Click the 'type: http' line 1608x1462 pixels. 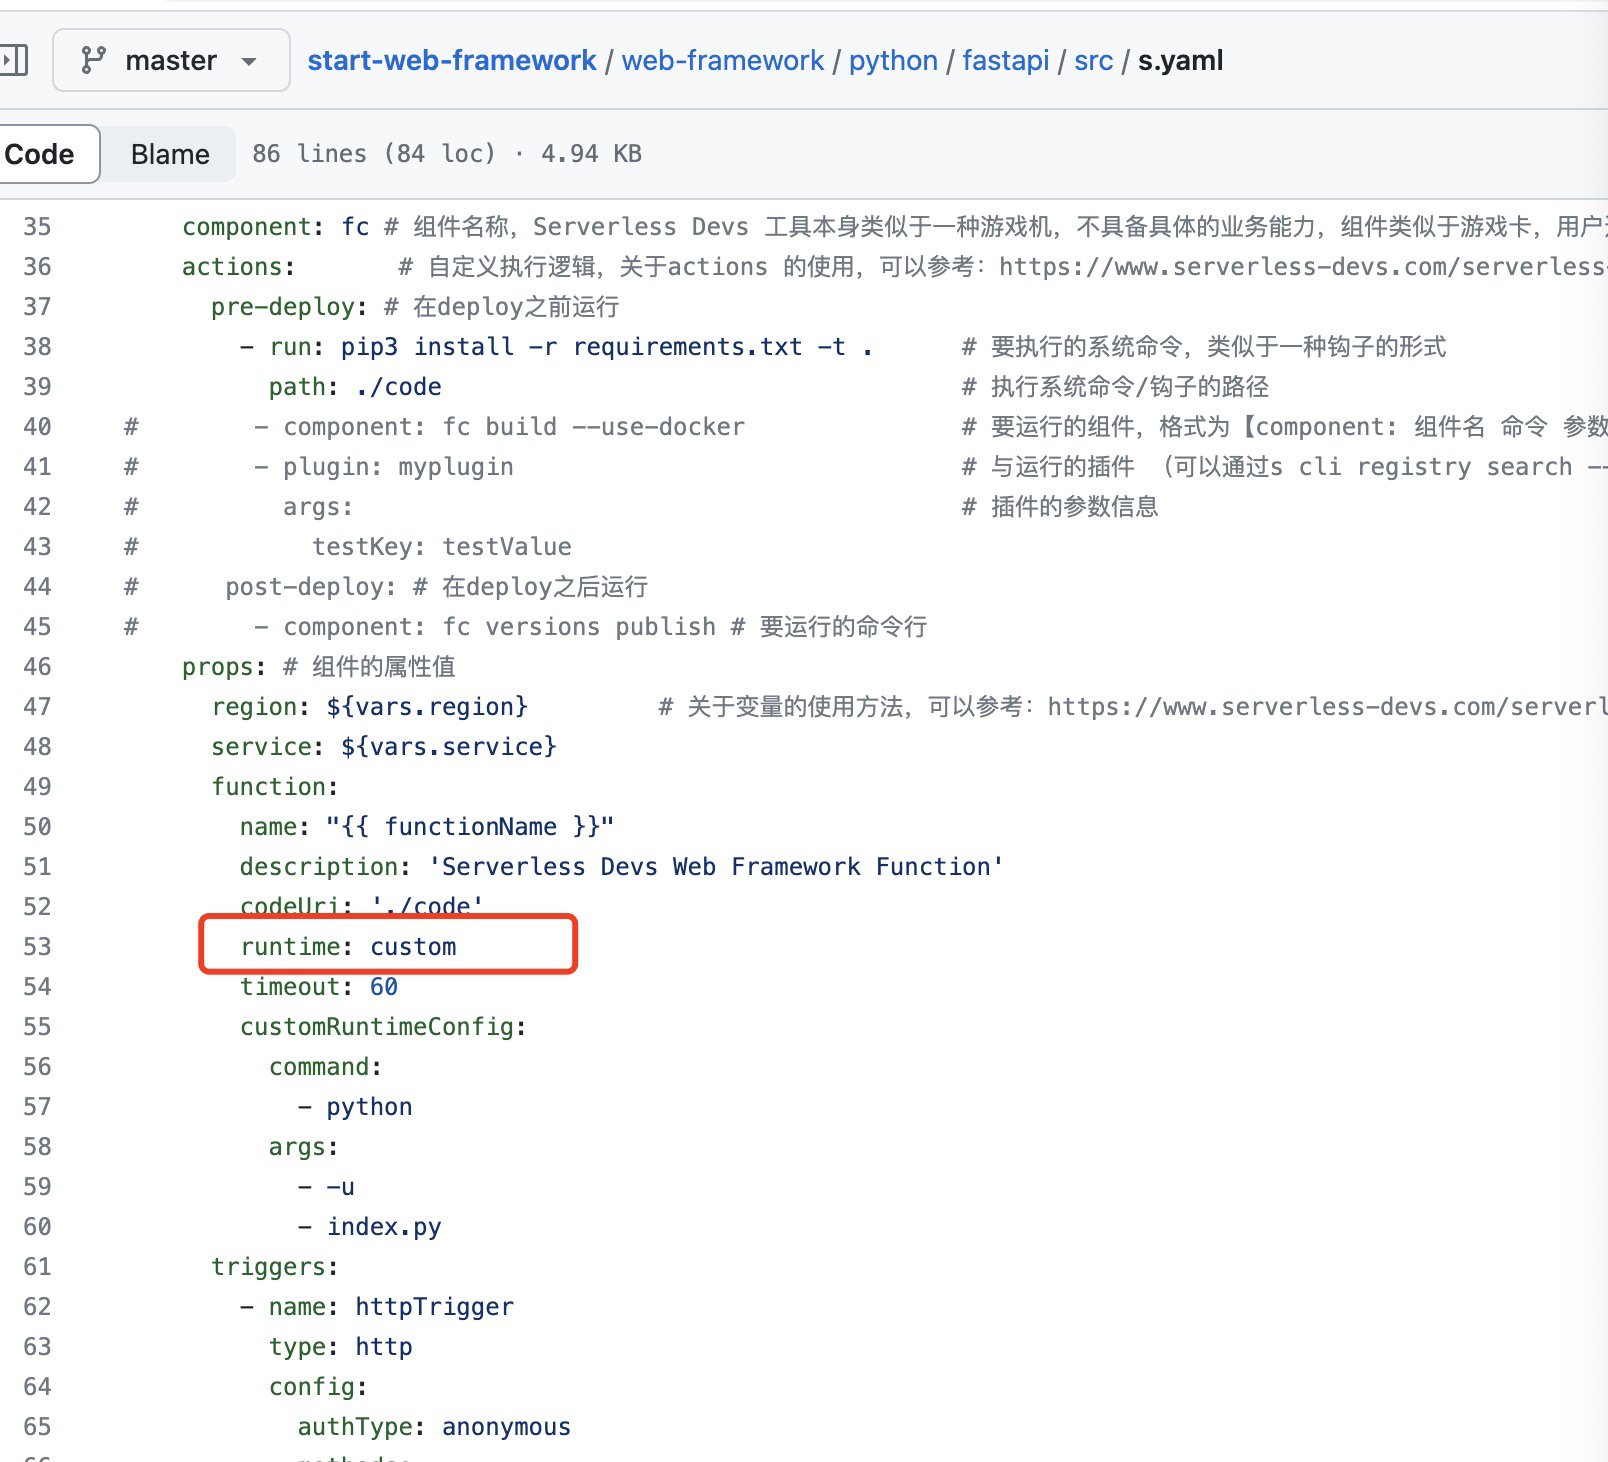click(340, 1347)
